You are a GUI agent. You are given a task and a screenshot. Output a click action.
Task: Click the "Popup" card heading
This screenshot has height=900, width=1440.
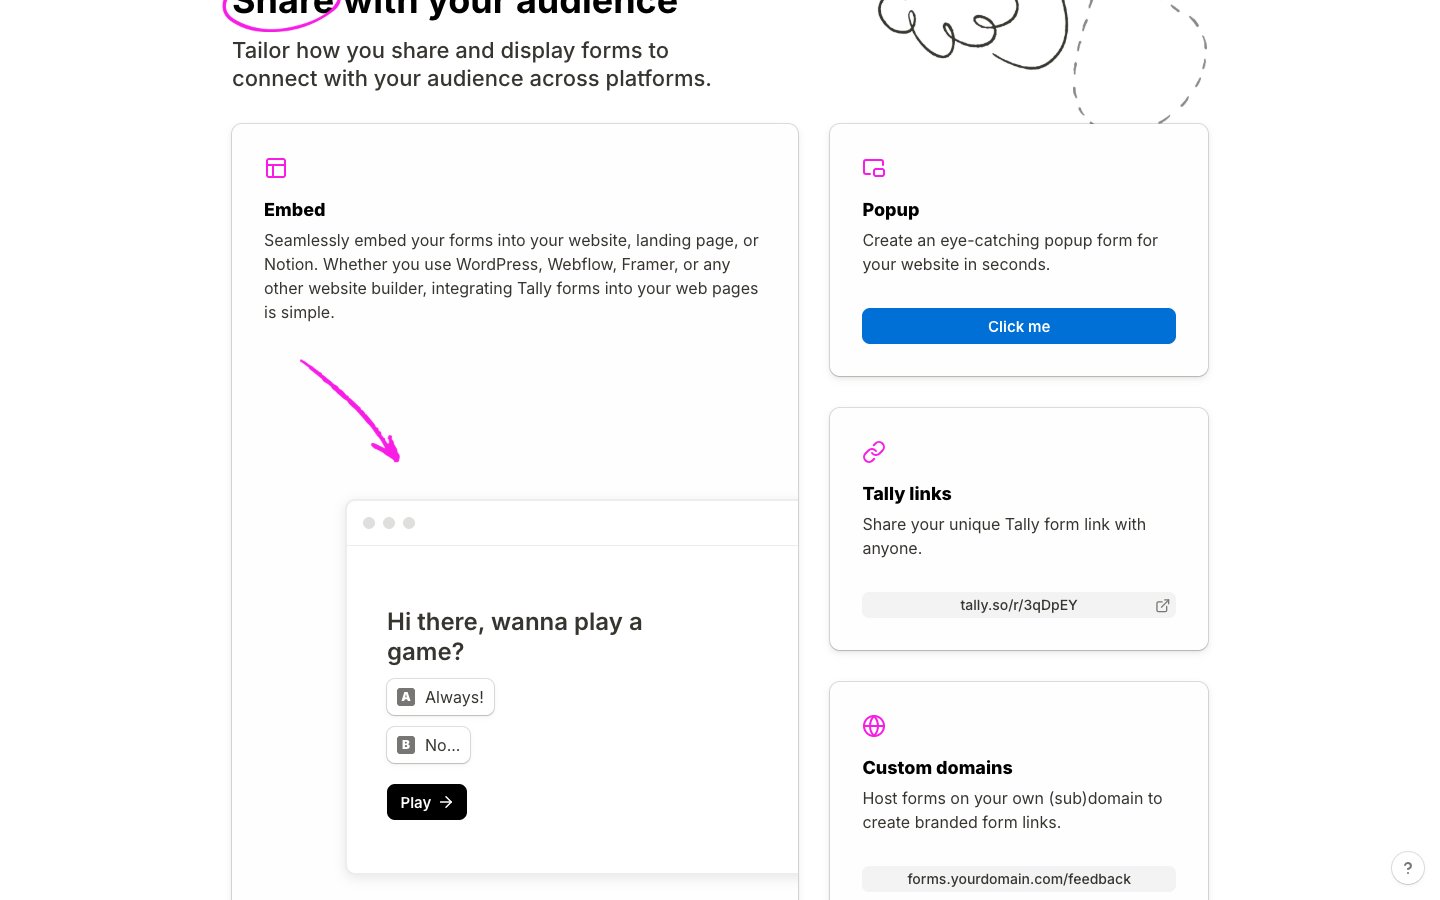[x=890, y=210]
